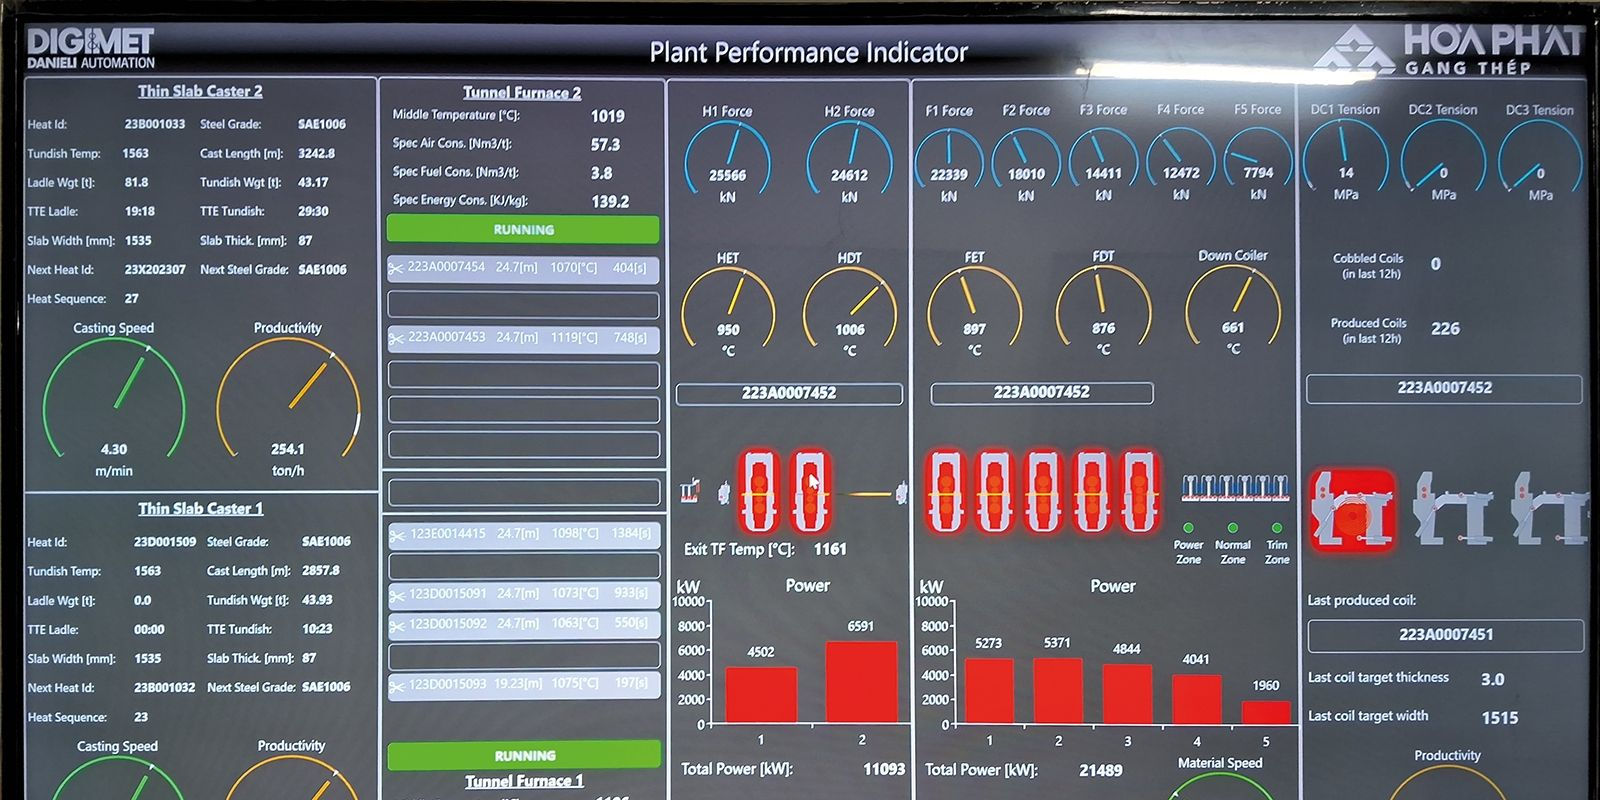
Task: Click the laminar cooling bank icon
Action: coord(1235,487)
